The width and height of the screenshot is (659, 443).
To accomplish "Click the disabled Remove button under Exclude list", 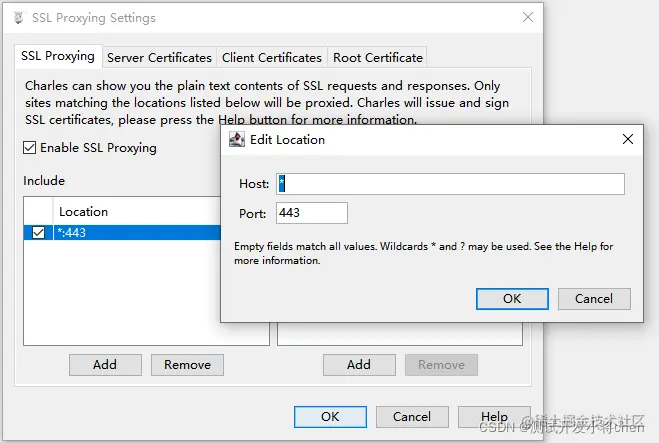I will coord(441,365).
